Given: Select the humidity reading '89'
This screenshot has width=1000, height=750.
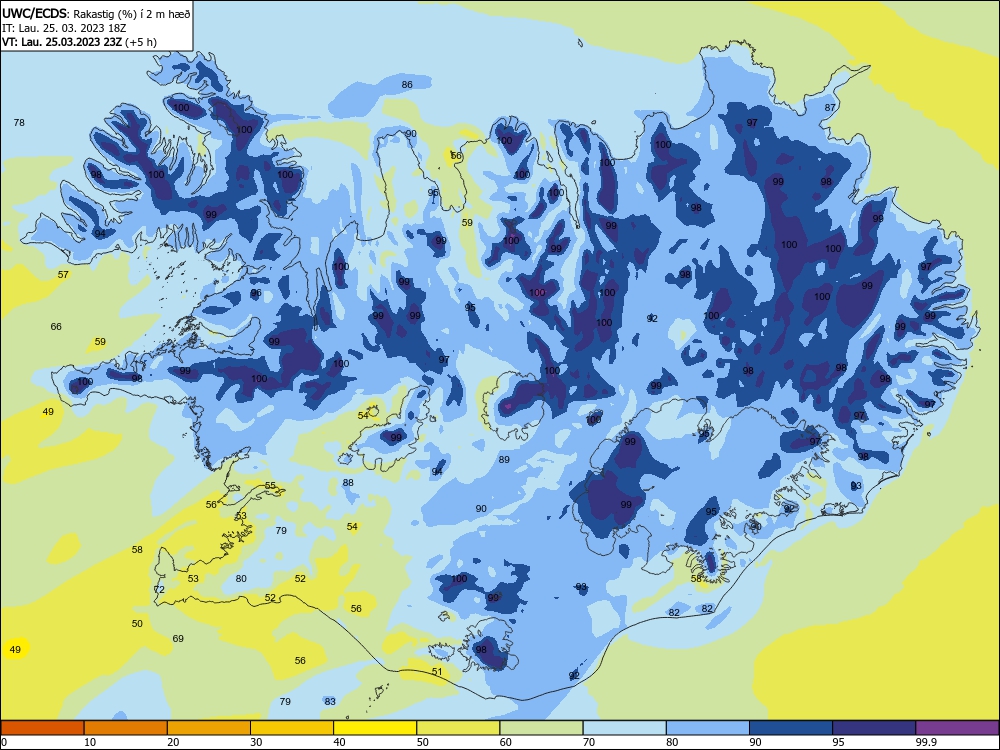Looking at the screenshot, I should coord(504,459).
